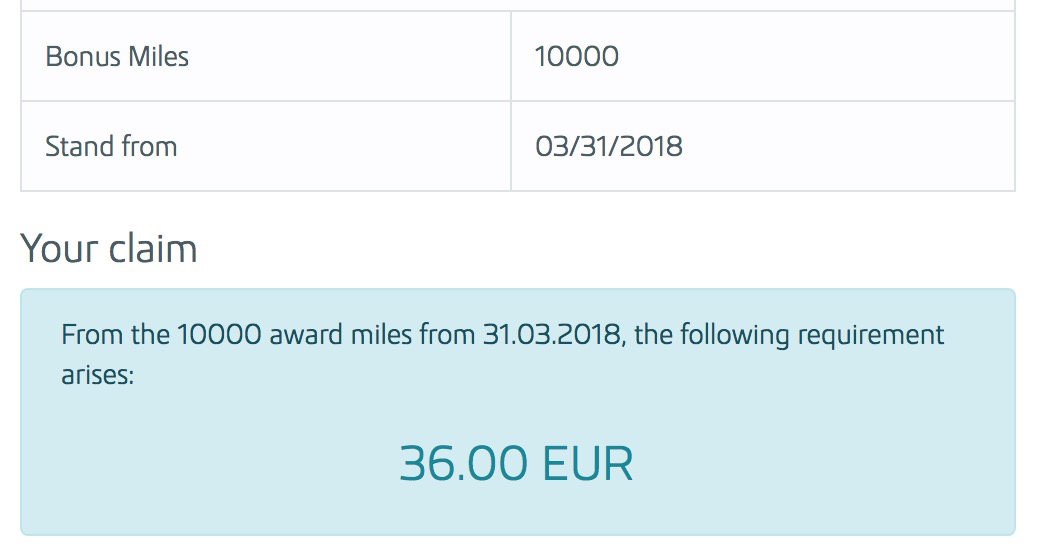
Task: Click the Bonus Miles label cell
Action: point(265,56)
